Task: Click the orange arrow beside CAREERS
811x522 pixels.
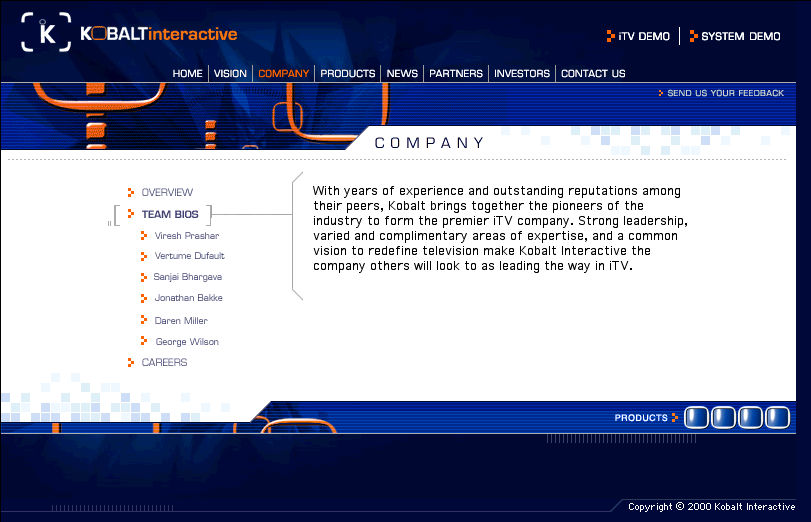Action: click(x=131, y=362)
